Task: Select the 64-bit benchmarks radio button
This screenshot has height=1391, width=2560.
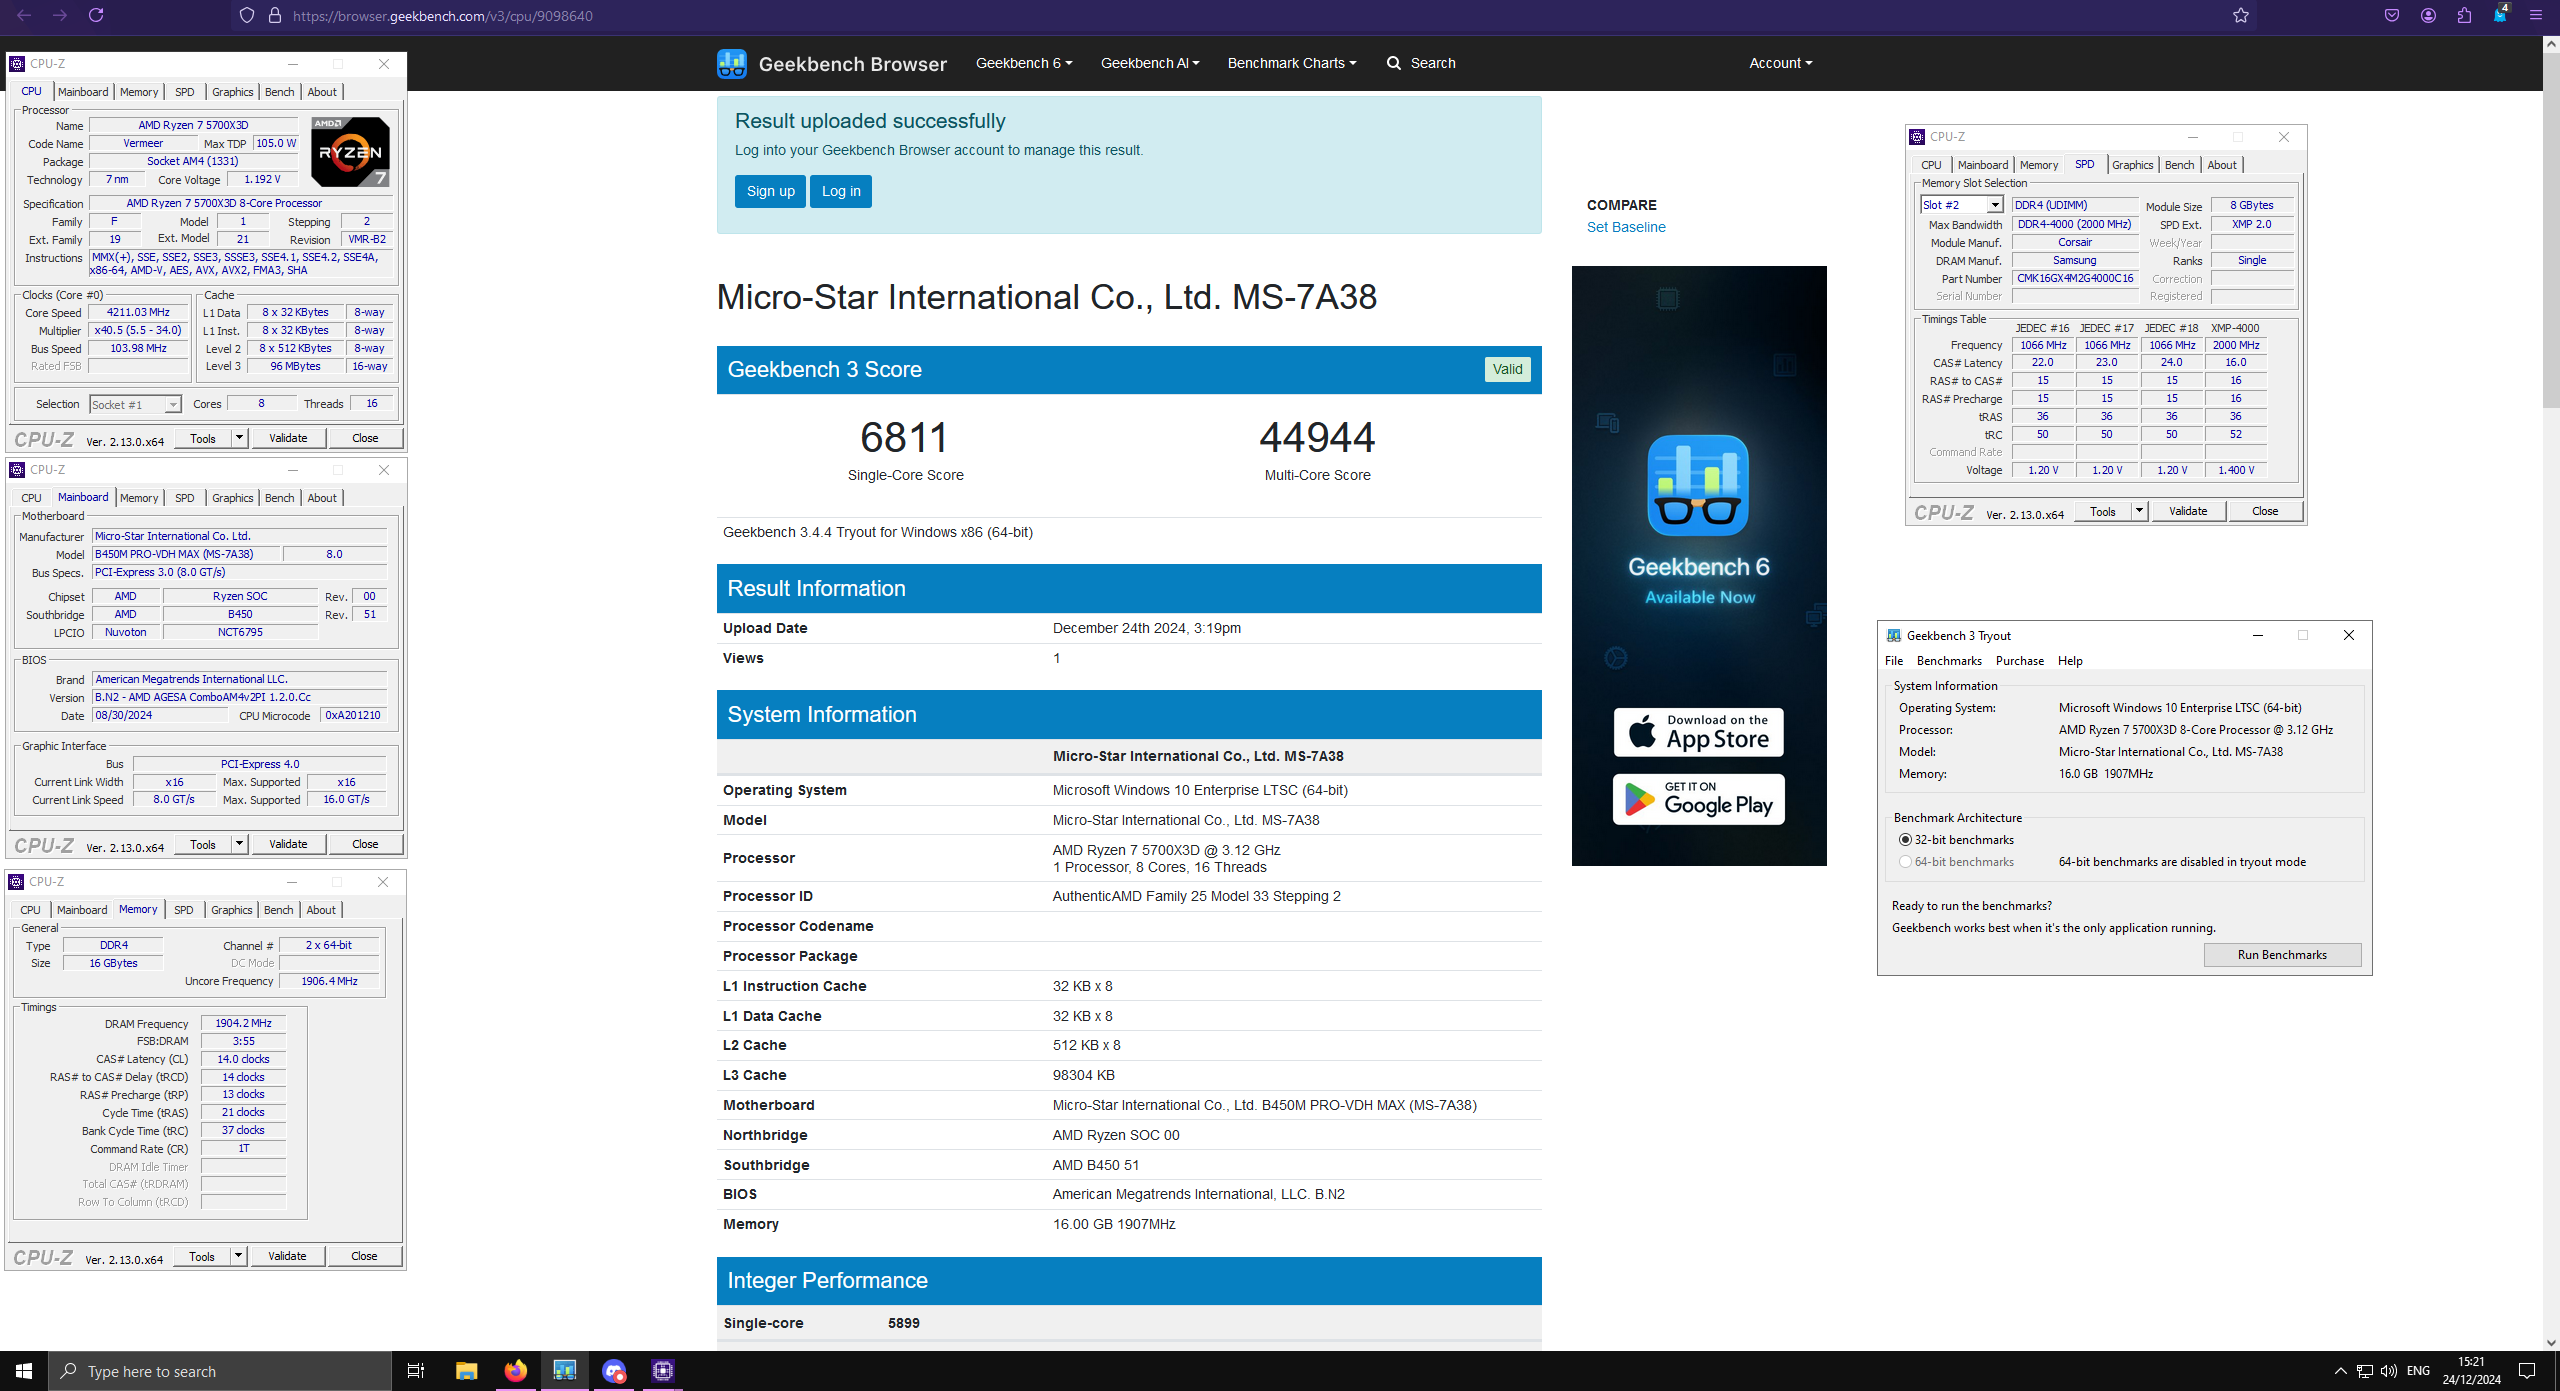Action: 1905,862
